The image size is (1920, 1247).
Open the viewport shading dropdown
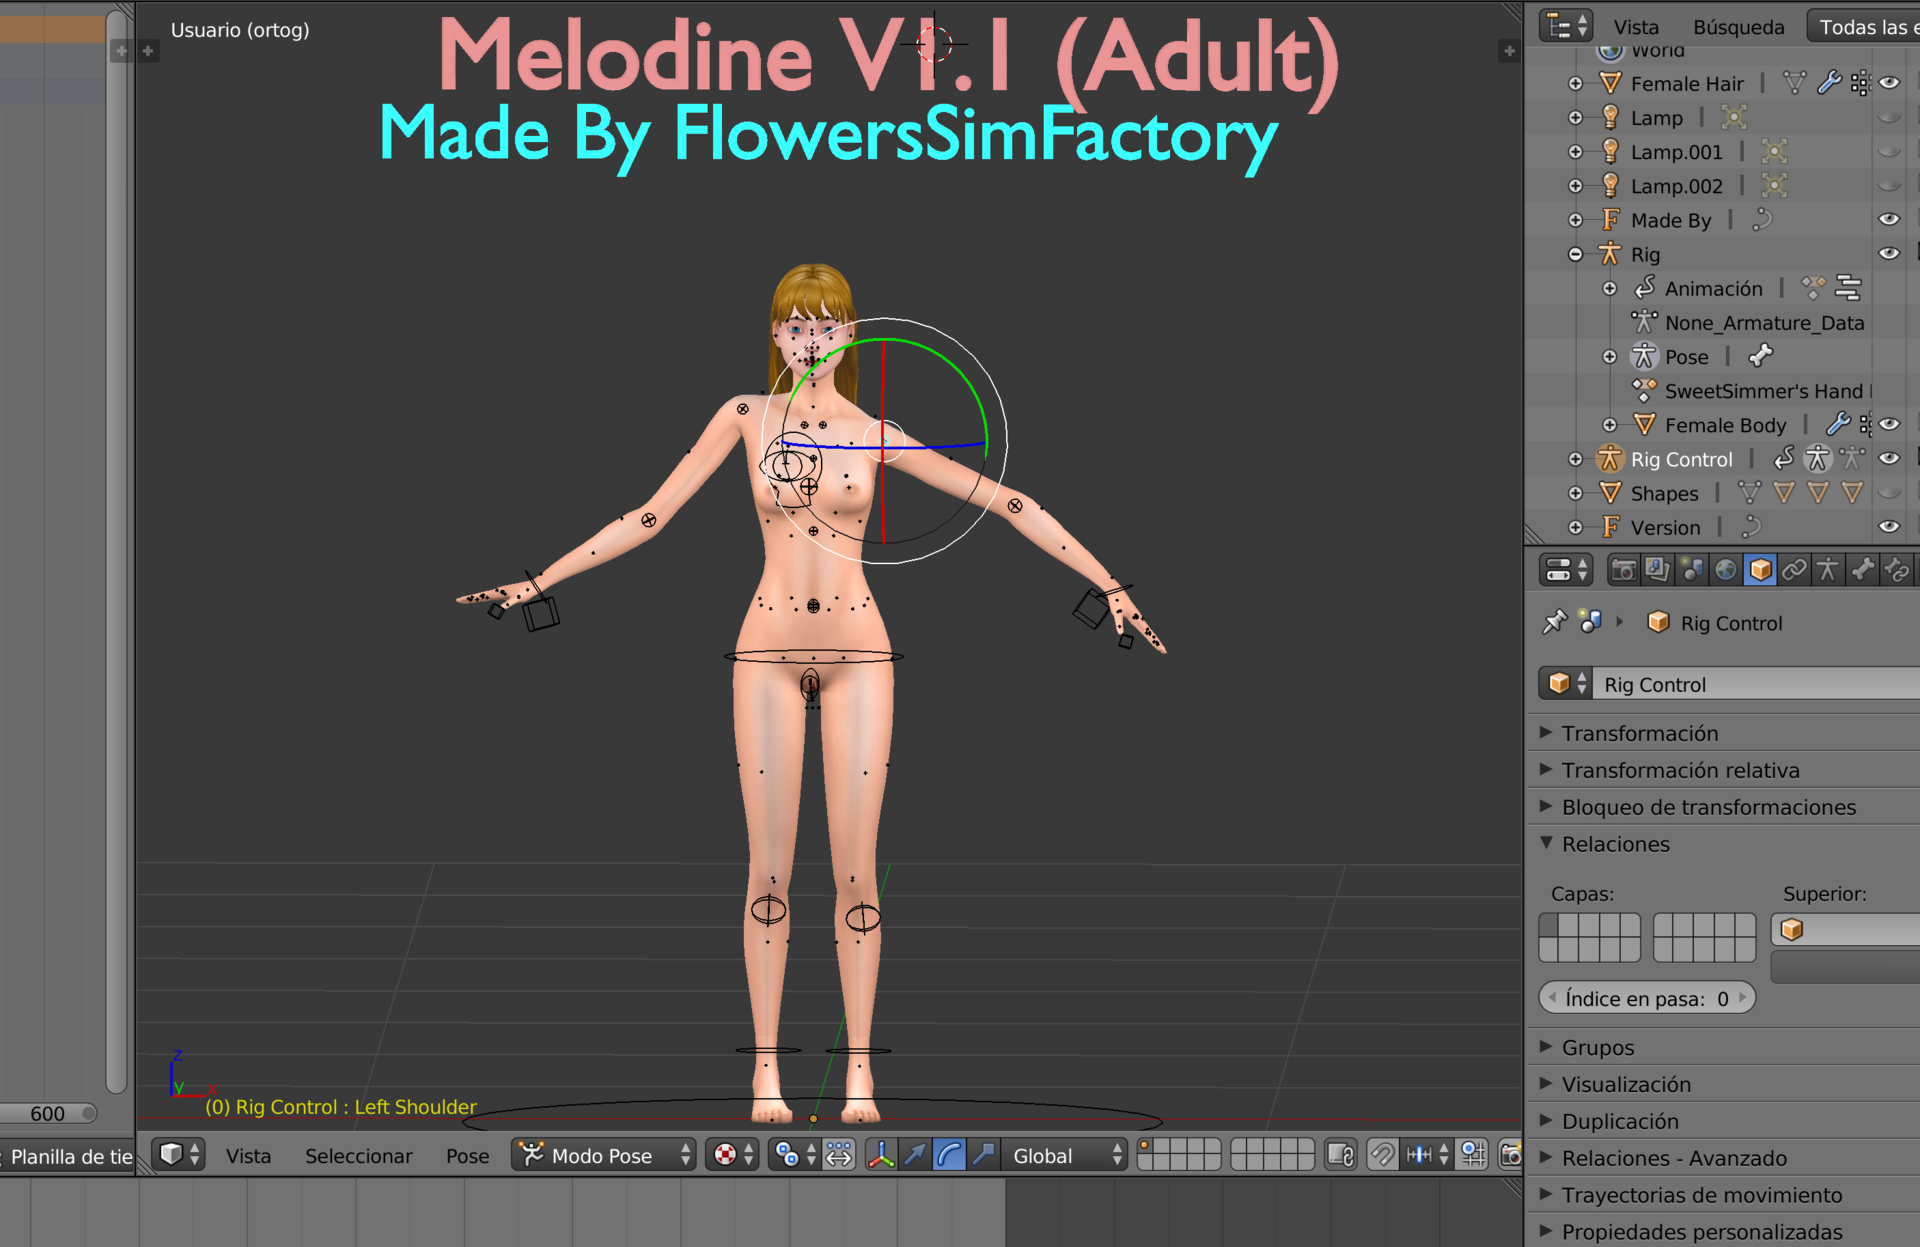tap(733, 1156)
